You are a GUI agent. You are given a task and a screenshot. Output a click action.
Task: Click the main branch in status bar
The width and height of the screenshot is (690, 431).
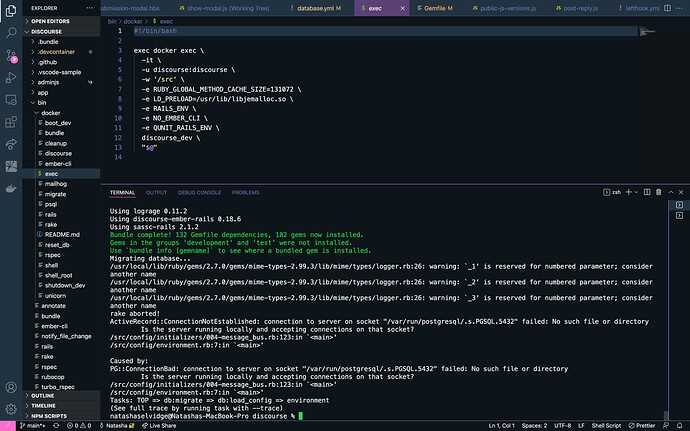point(33,426)
